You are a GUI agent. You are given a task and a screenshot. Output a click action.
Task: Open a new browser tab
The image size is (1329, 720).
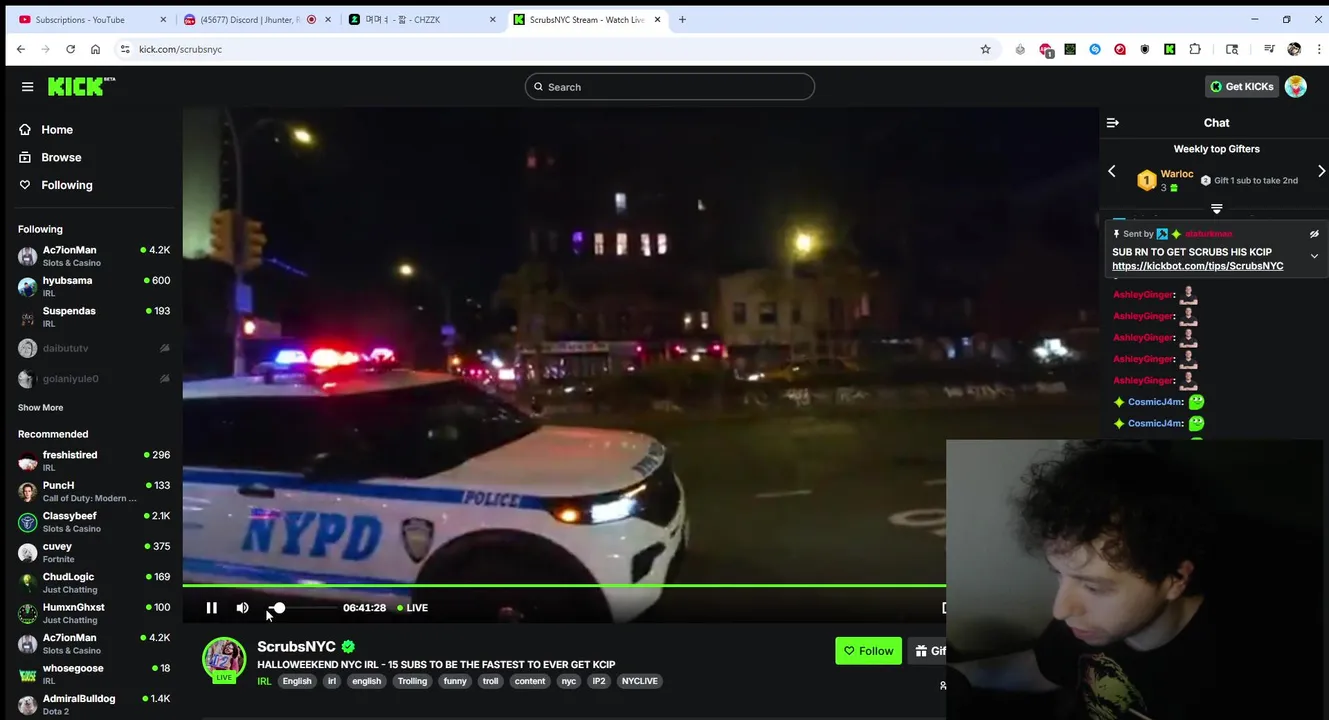pos(682,19)
